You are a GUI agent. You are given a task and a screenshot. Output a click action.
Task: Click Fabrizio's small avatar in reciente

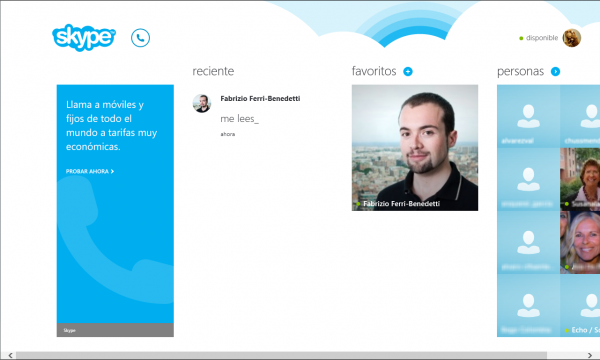coord(202,103)
